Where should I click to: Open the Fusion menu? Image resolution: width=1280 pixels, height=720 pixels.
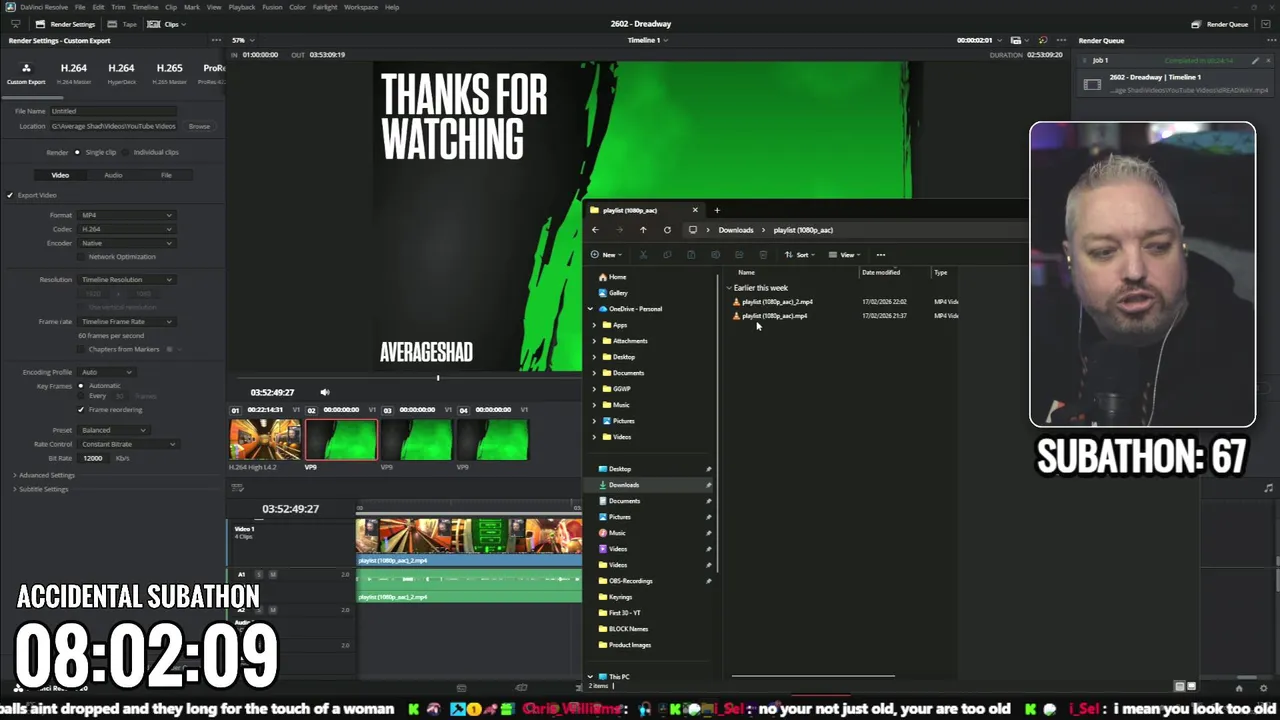pyautogui.click(x=272, y=7)
